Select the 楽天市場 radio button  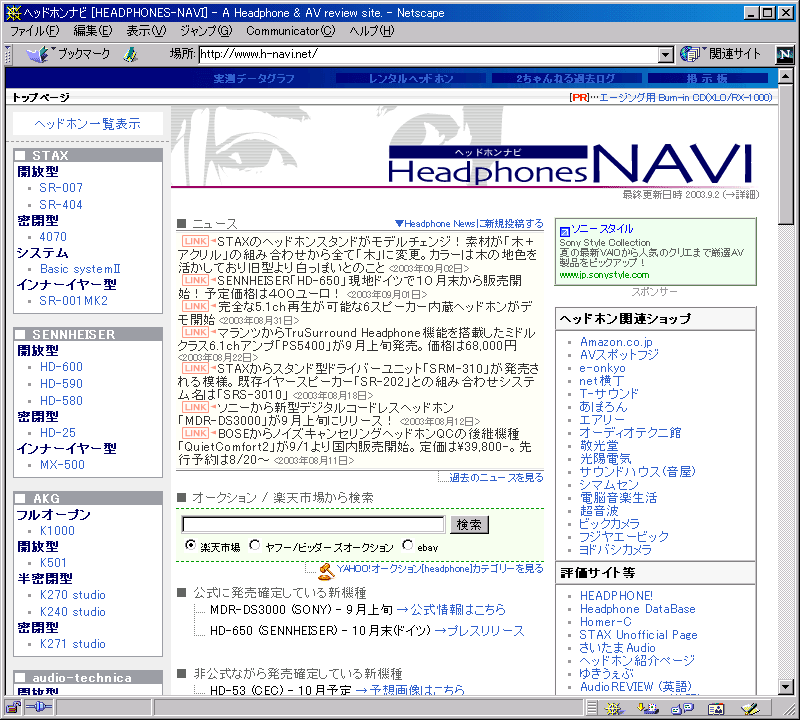point(190,545)
